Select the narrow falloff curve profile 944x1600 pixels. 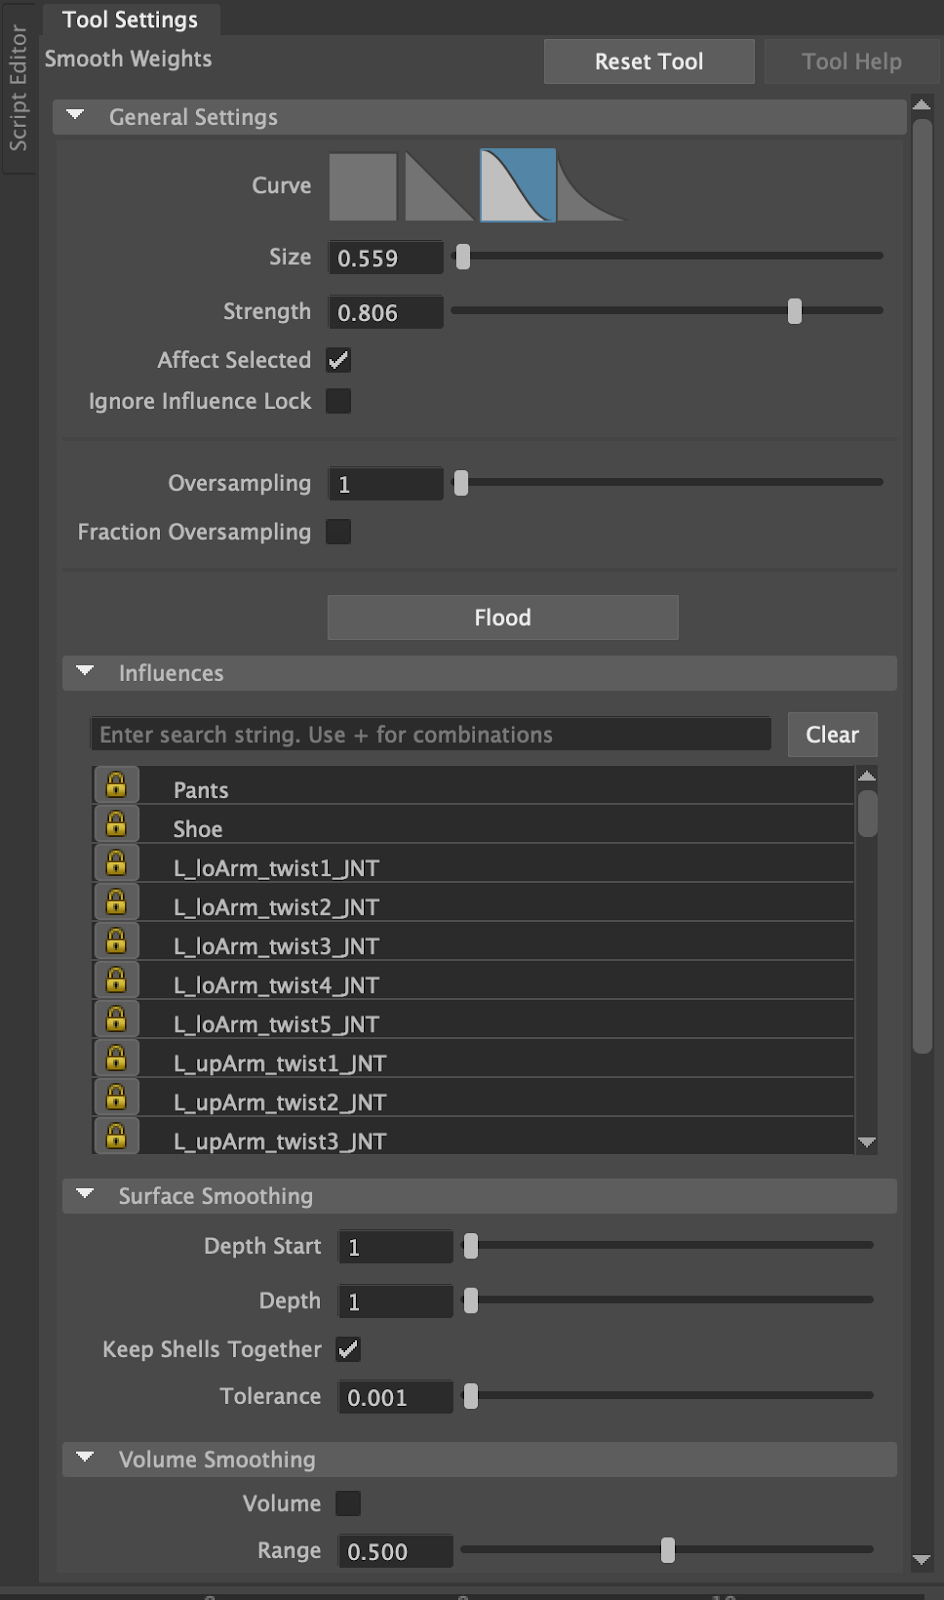pos(591,186)
